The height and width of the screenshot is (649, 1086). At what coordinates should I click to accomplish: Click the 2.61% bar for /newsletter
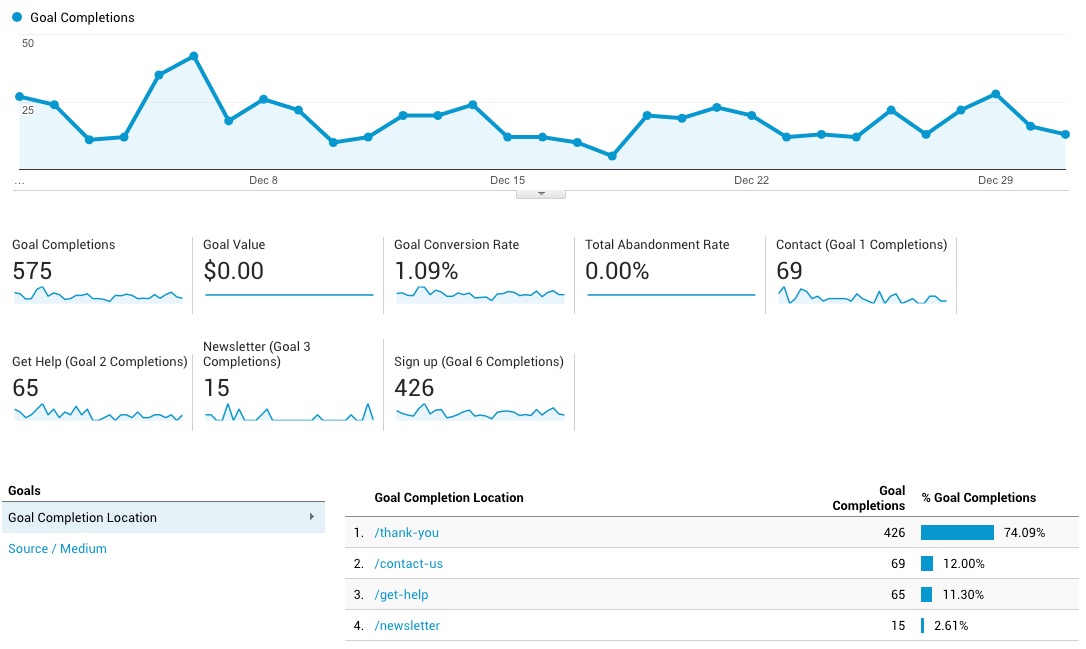[x=923, y=625]
